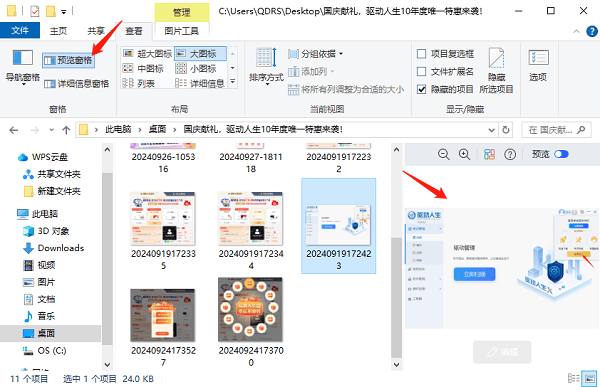This screenshot has height=387, width=600.
Task: Open 图片 folder in the navigation tree
Action: pos(39,282)
